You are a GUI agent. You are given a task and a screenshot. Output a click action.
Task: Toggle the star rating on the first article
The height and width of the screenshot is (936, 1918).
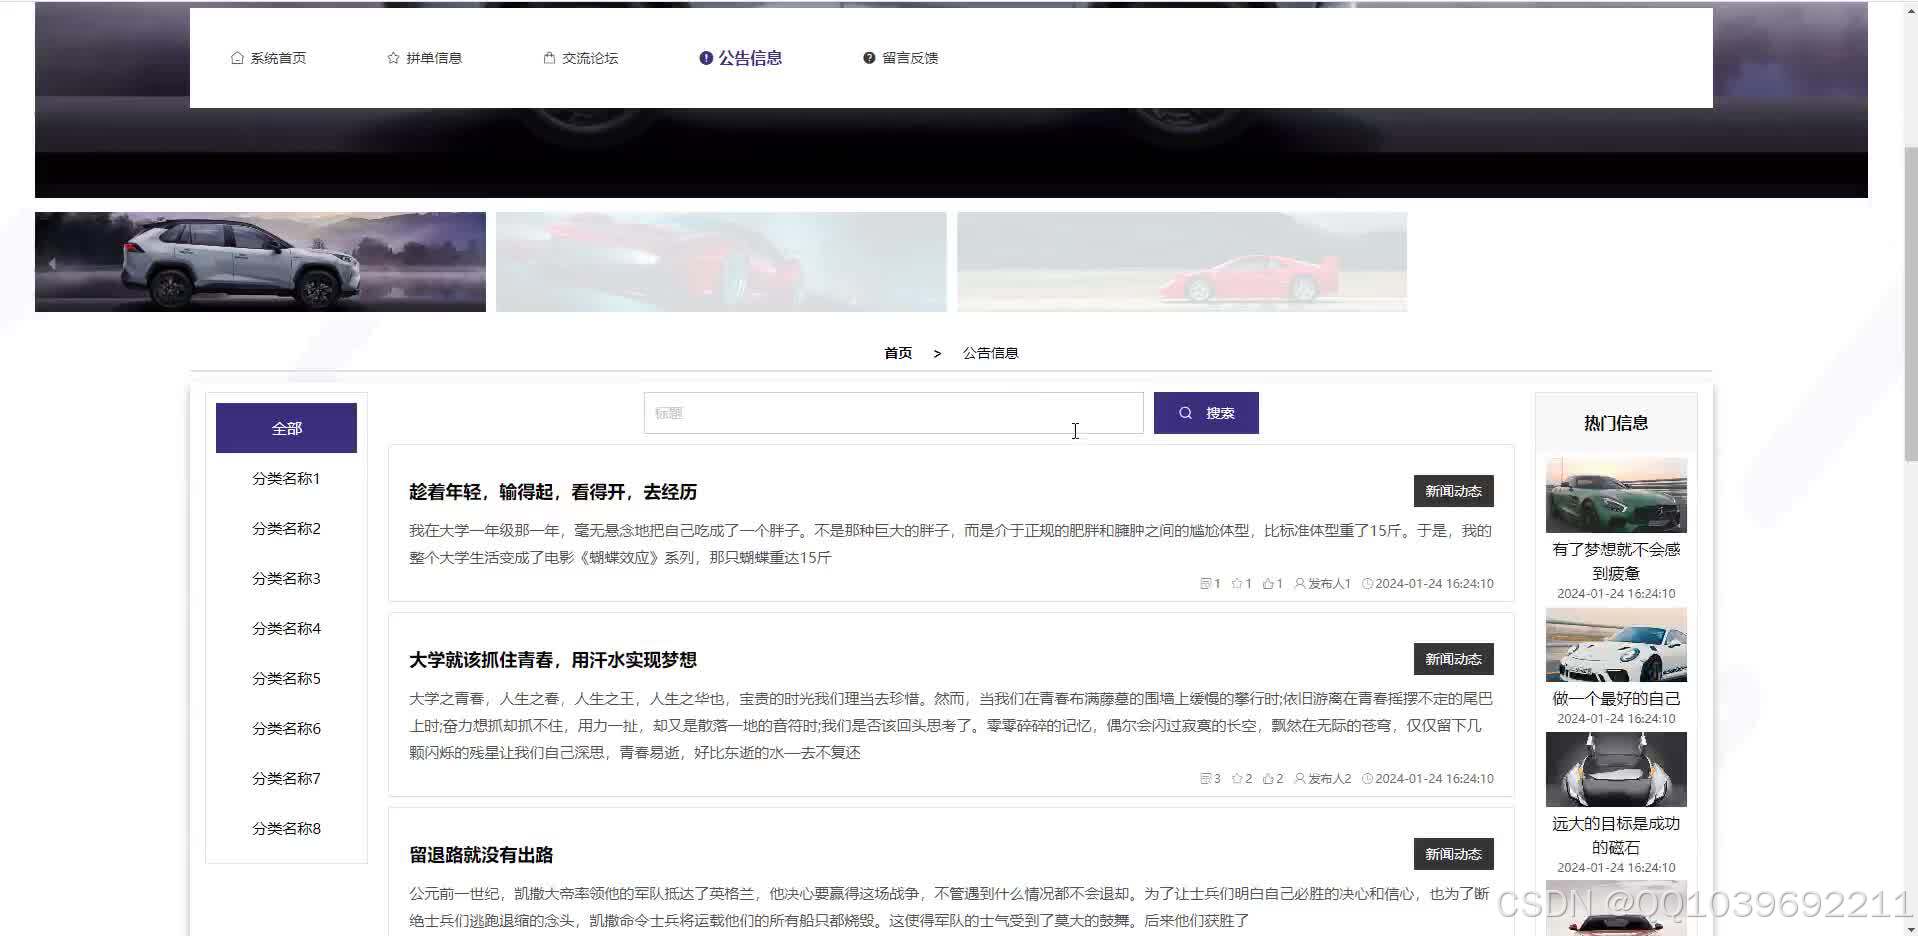coord(1237,583)
